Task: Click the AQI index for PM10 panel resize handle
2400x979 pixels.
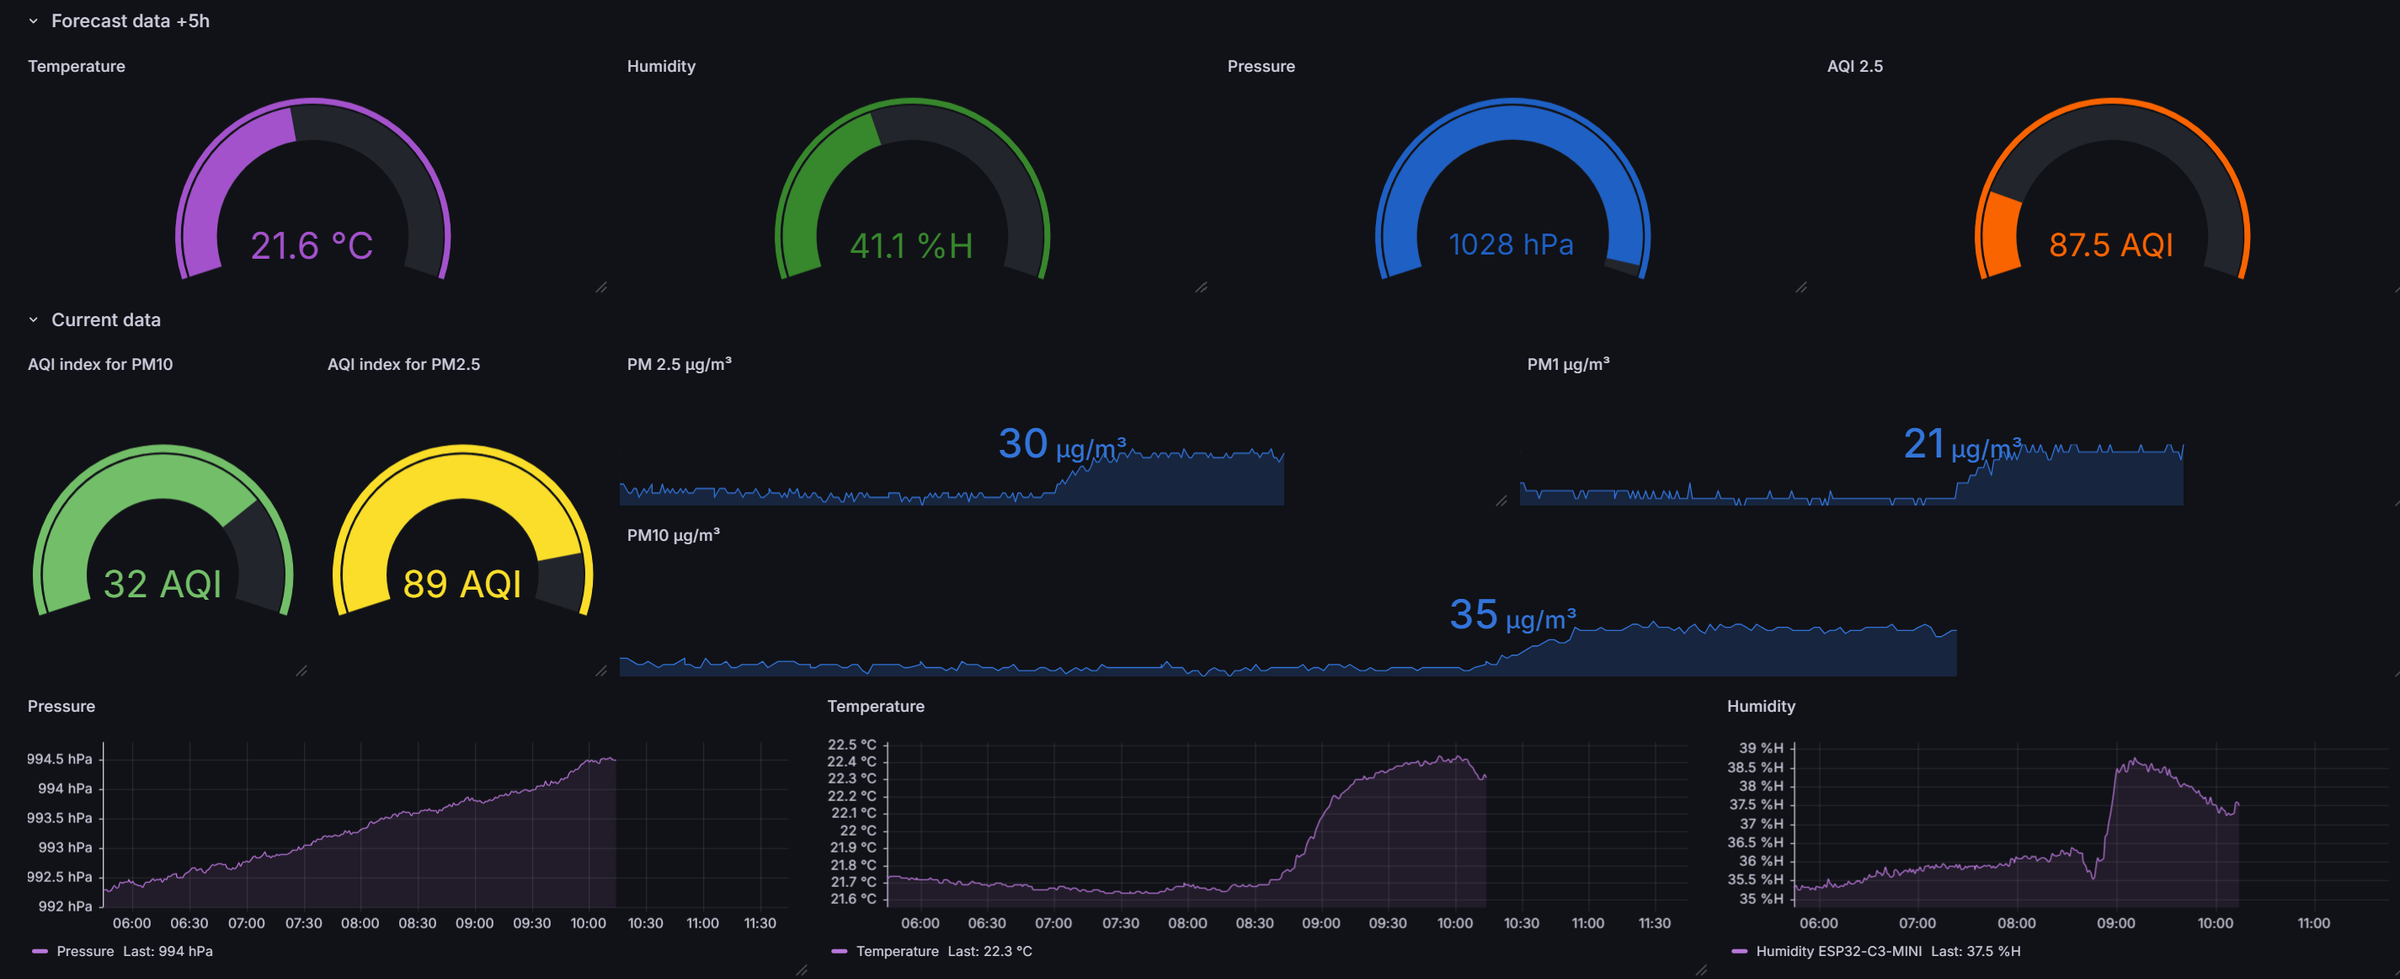Action: coord(303,671)
